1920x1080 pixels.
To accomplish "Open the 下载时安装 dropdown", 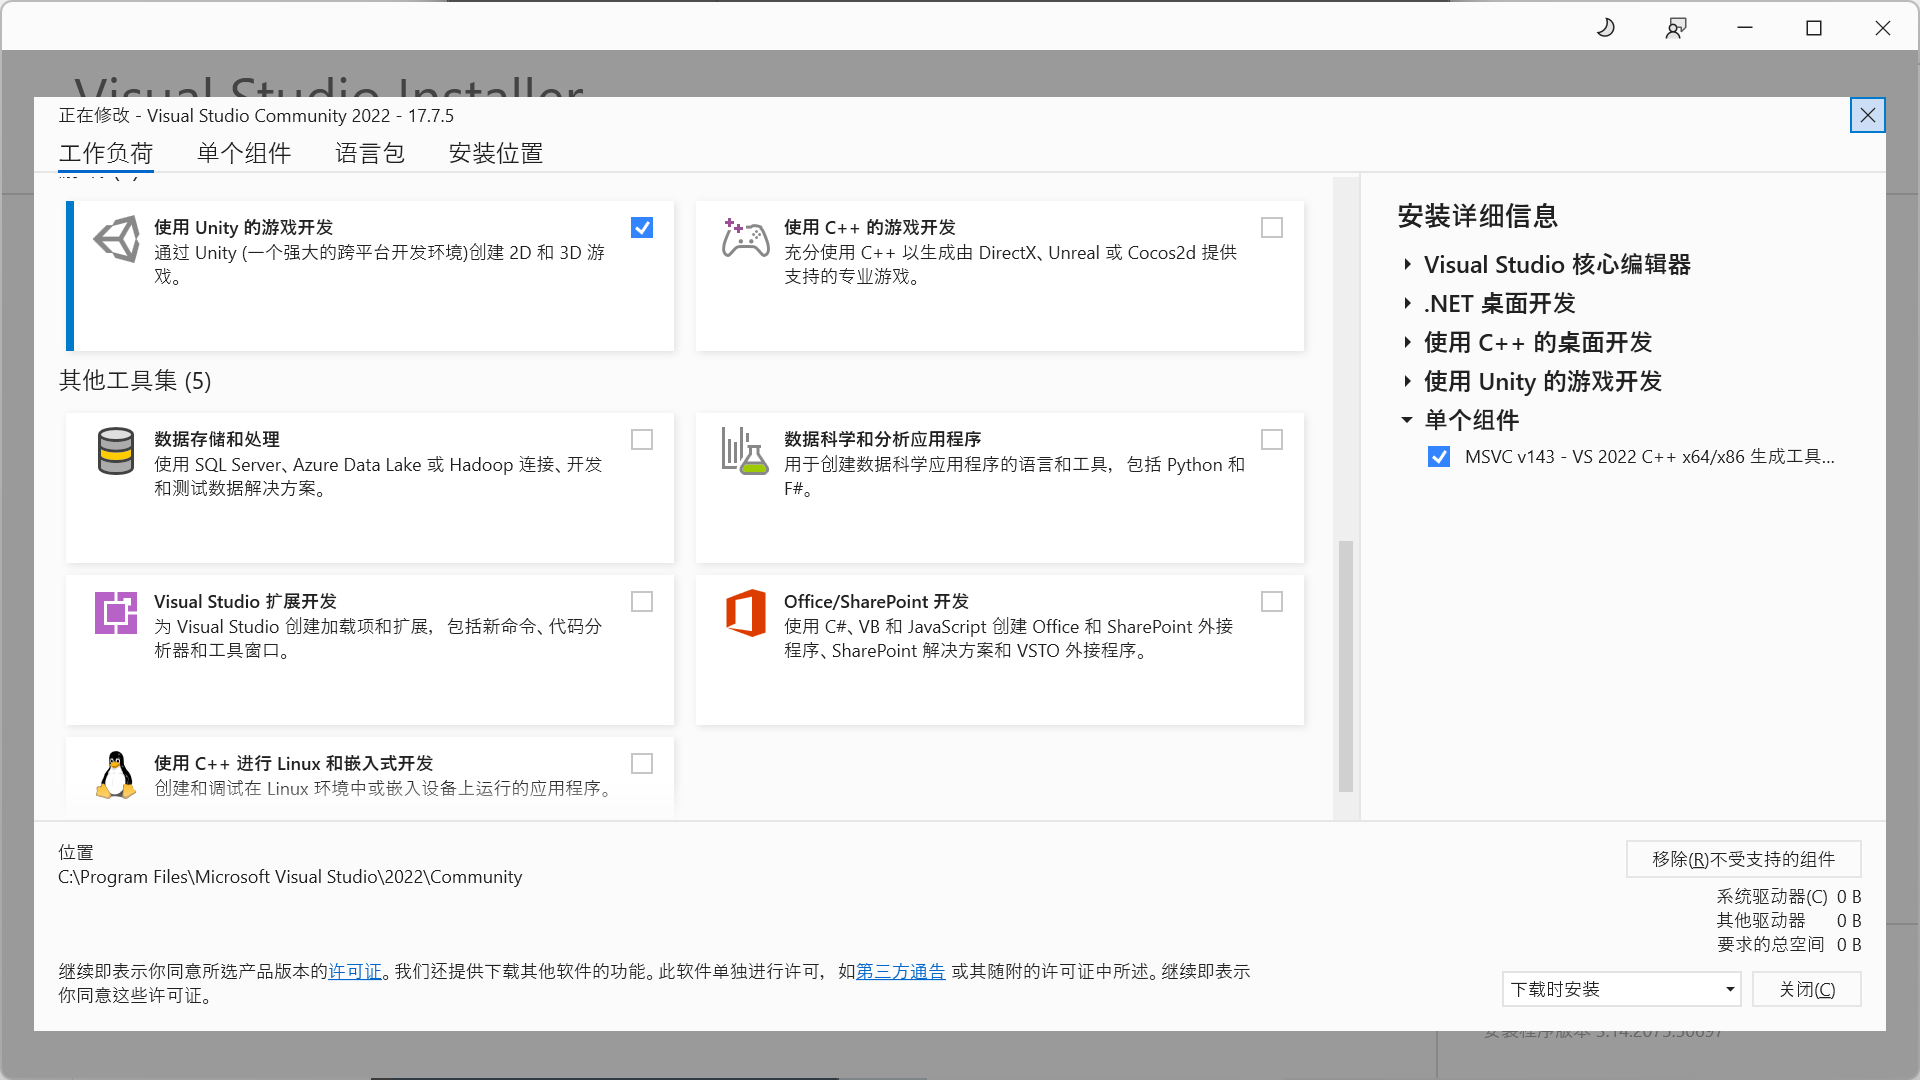I will point(1621,989).
